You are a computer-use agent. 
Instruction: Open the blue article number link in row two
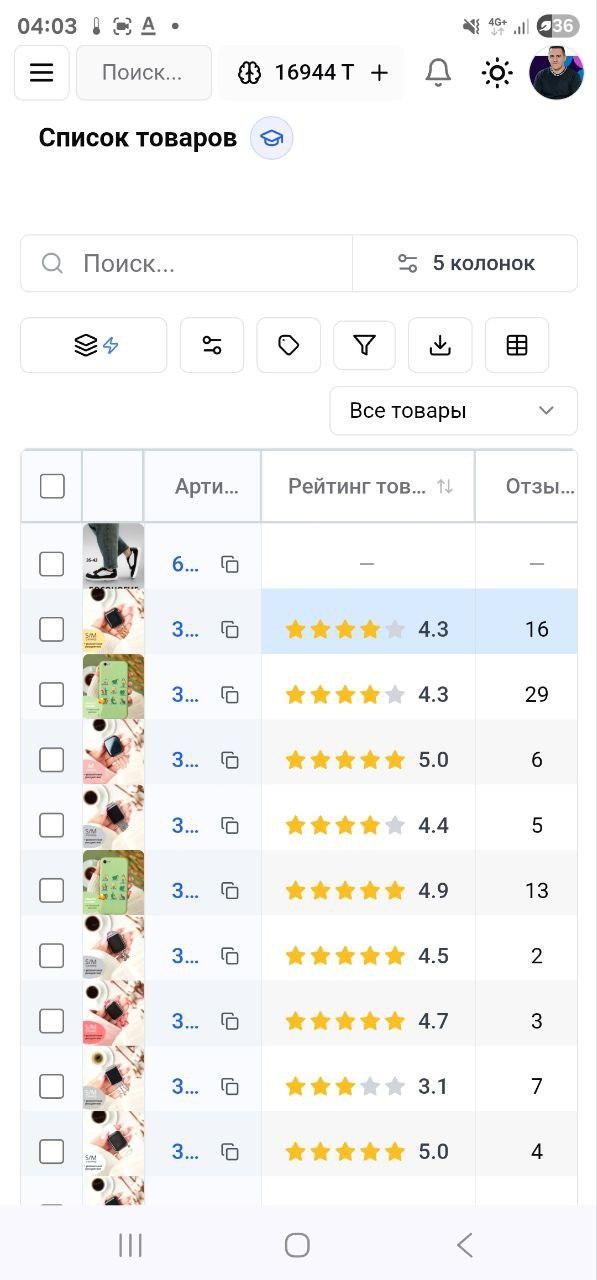pos(184,629)
